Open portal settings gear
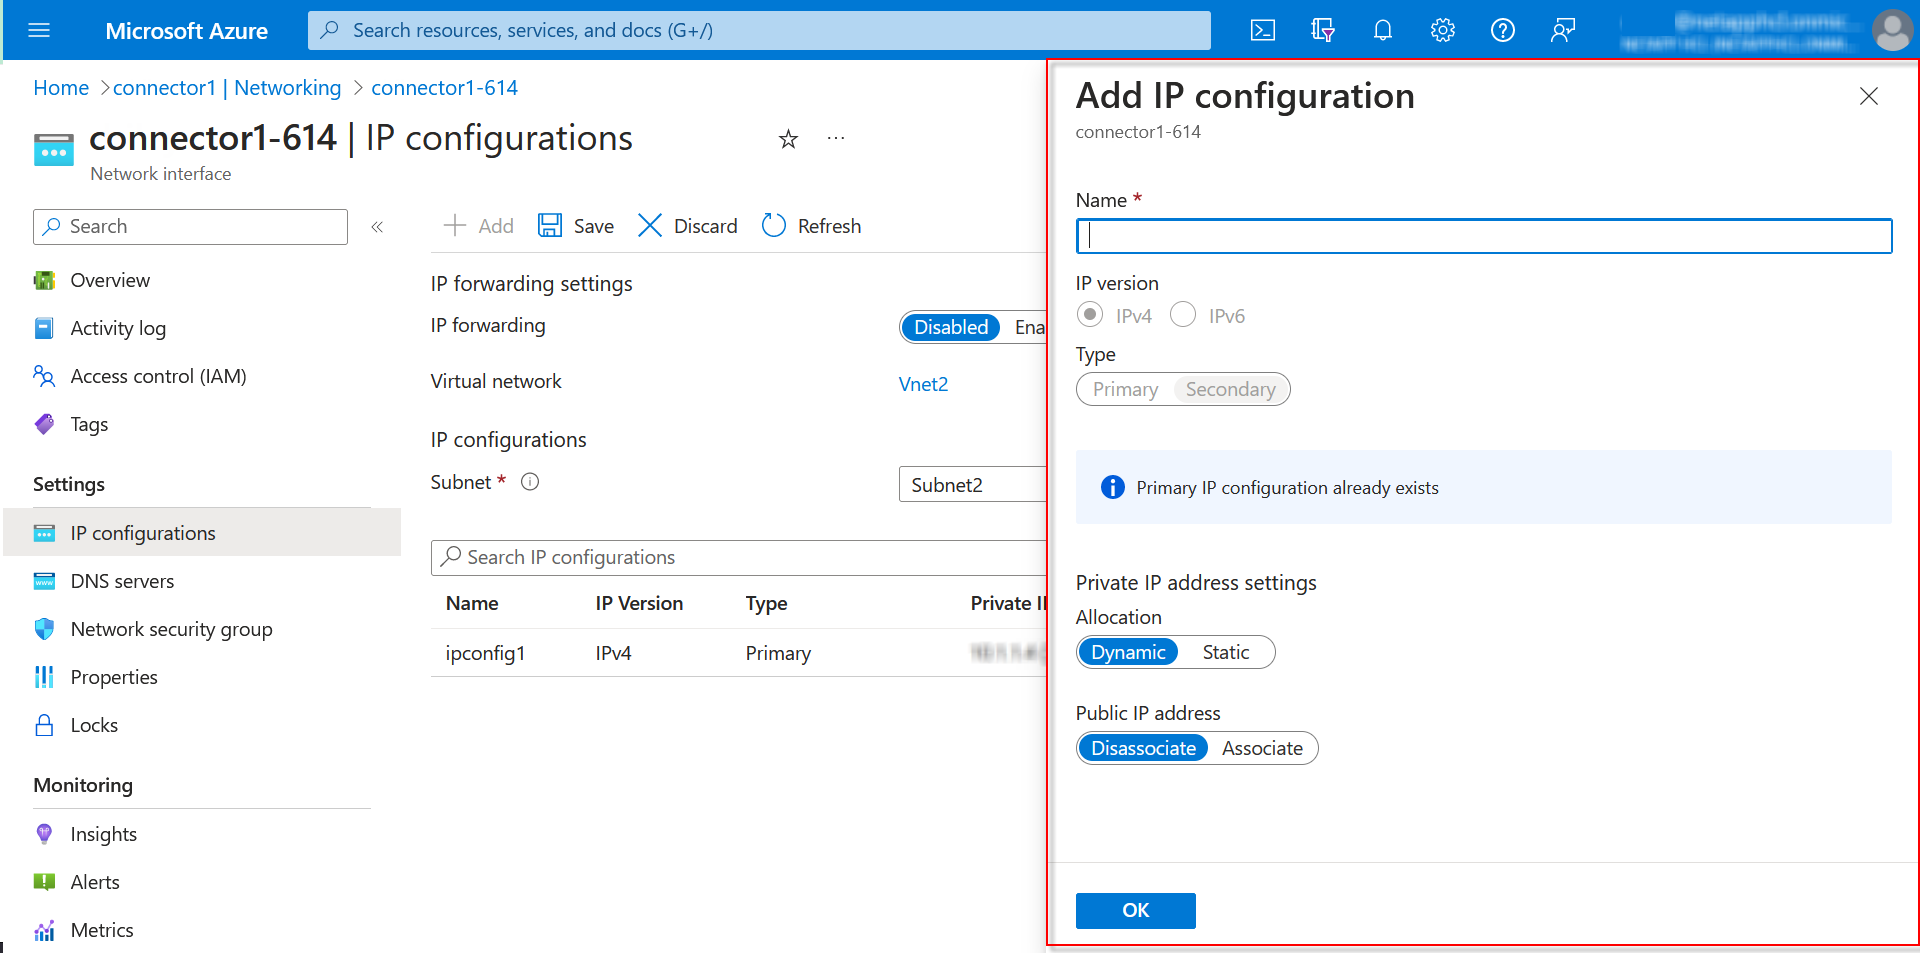Viewport: 1920px width, 953px height. point(1442,30)
